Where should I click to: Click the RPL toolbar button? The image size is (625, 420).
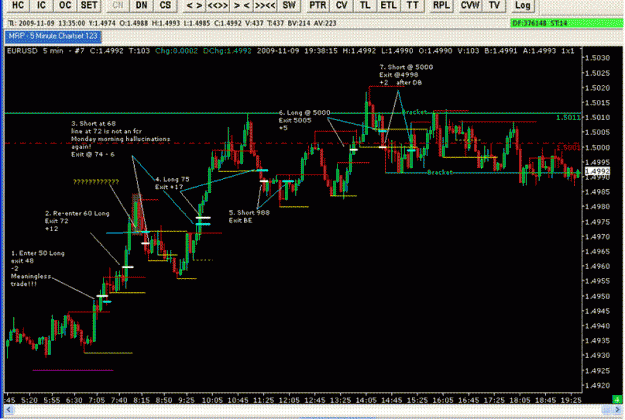click(441, 5)
